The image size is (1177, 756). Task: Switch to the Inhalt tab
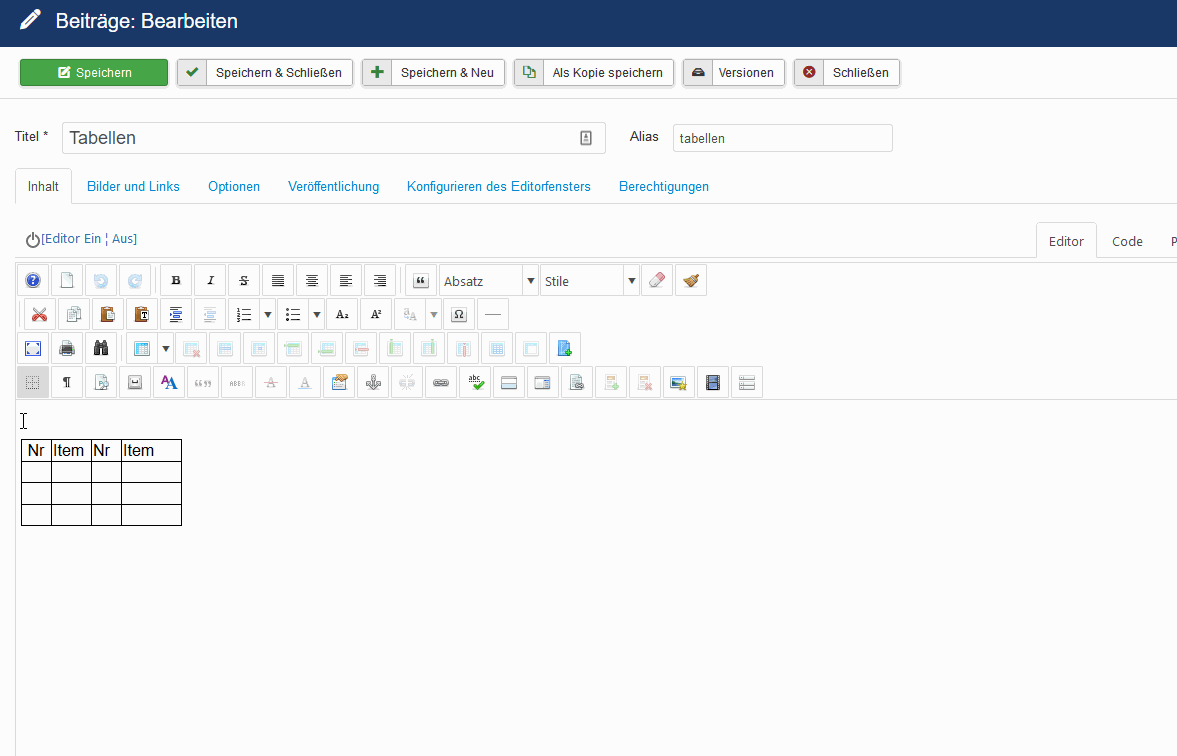pos(43,186)
